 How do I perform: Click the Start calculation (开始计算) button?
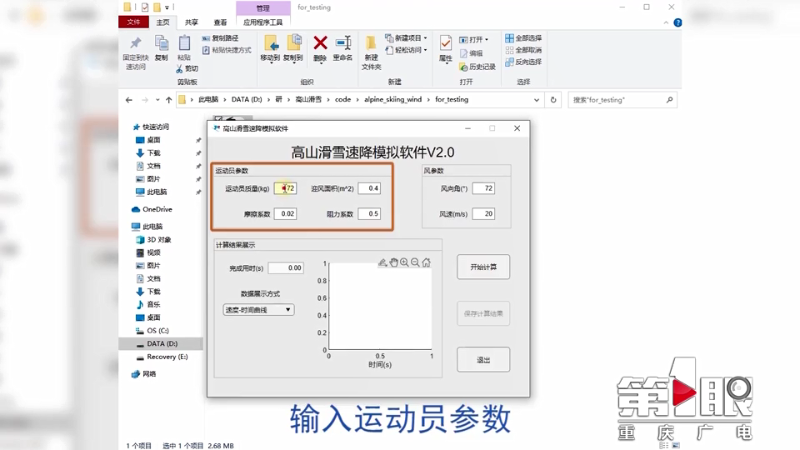483,267
